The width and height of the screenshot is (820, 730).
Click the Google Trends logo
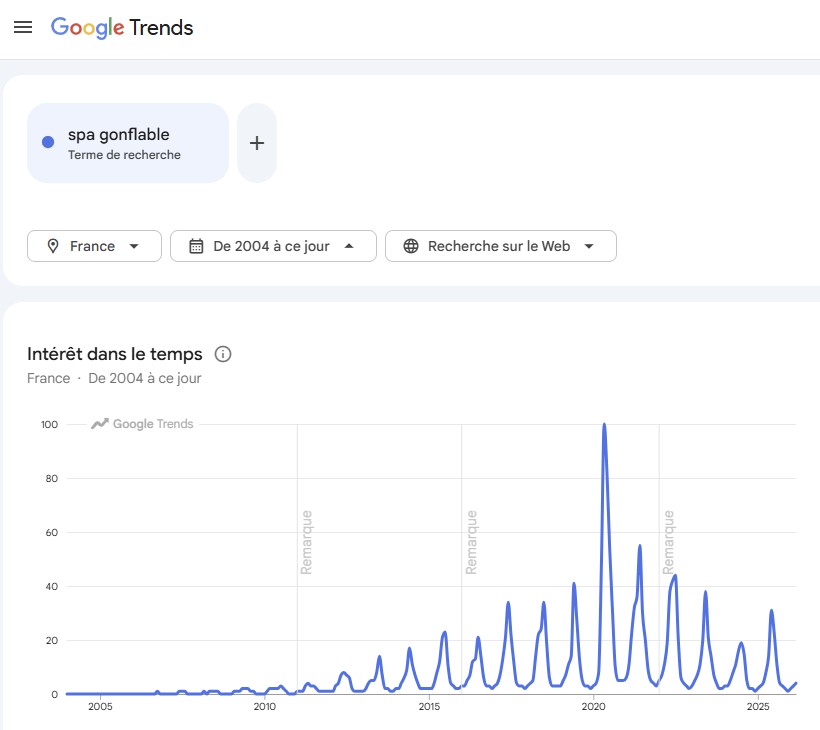click(x=122, y=28)
